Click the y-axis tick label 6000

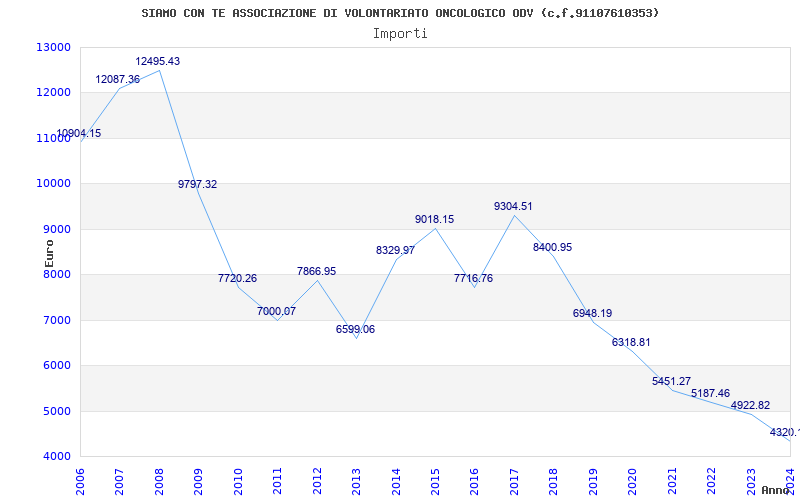[x=57, y=366]
